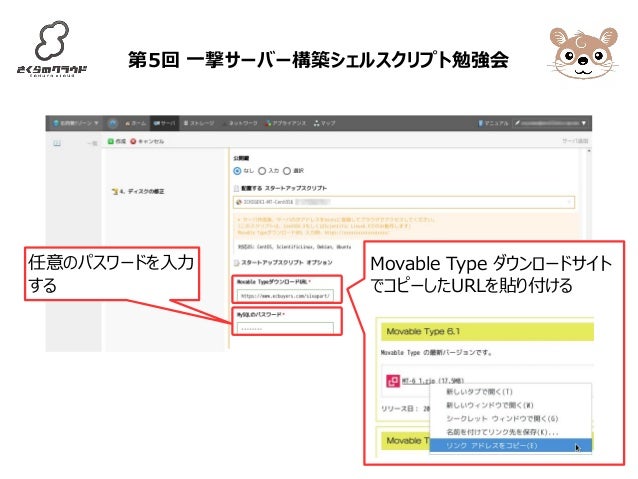Click the round blue icon beside the zone selector
Viewport: 638px width, 479px height.
click(113, 123)
